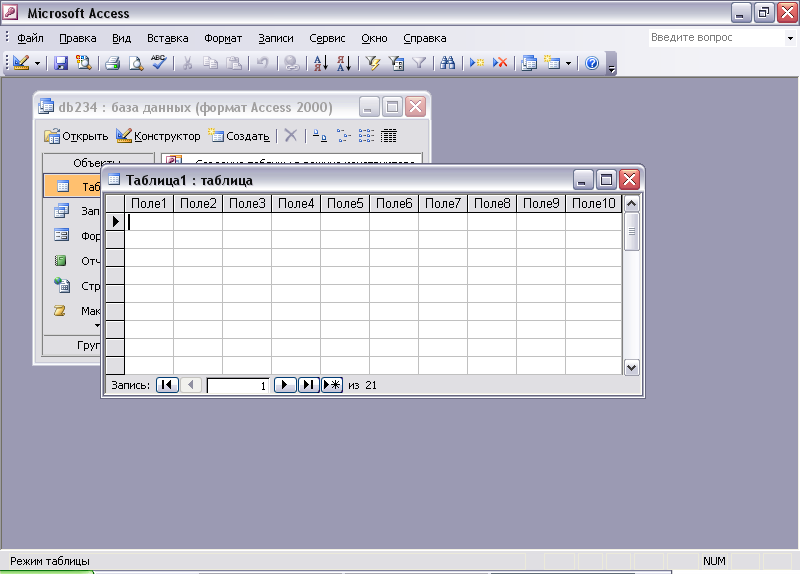Click the new record asterisk navigation button

pyautogui.click(x=332, y=385)
